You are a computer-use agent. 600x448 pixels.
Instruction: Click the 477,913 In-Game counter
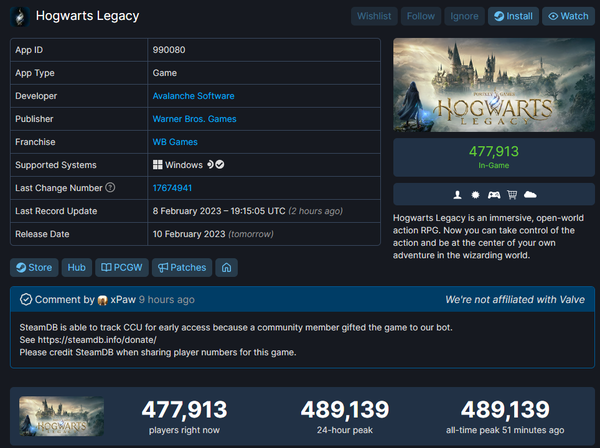[x=494, y=157]
